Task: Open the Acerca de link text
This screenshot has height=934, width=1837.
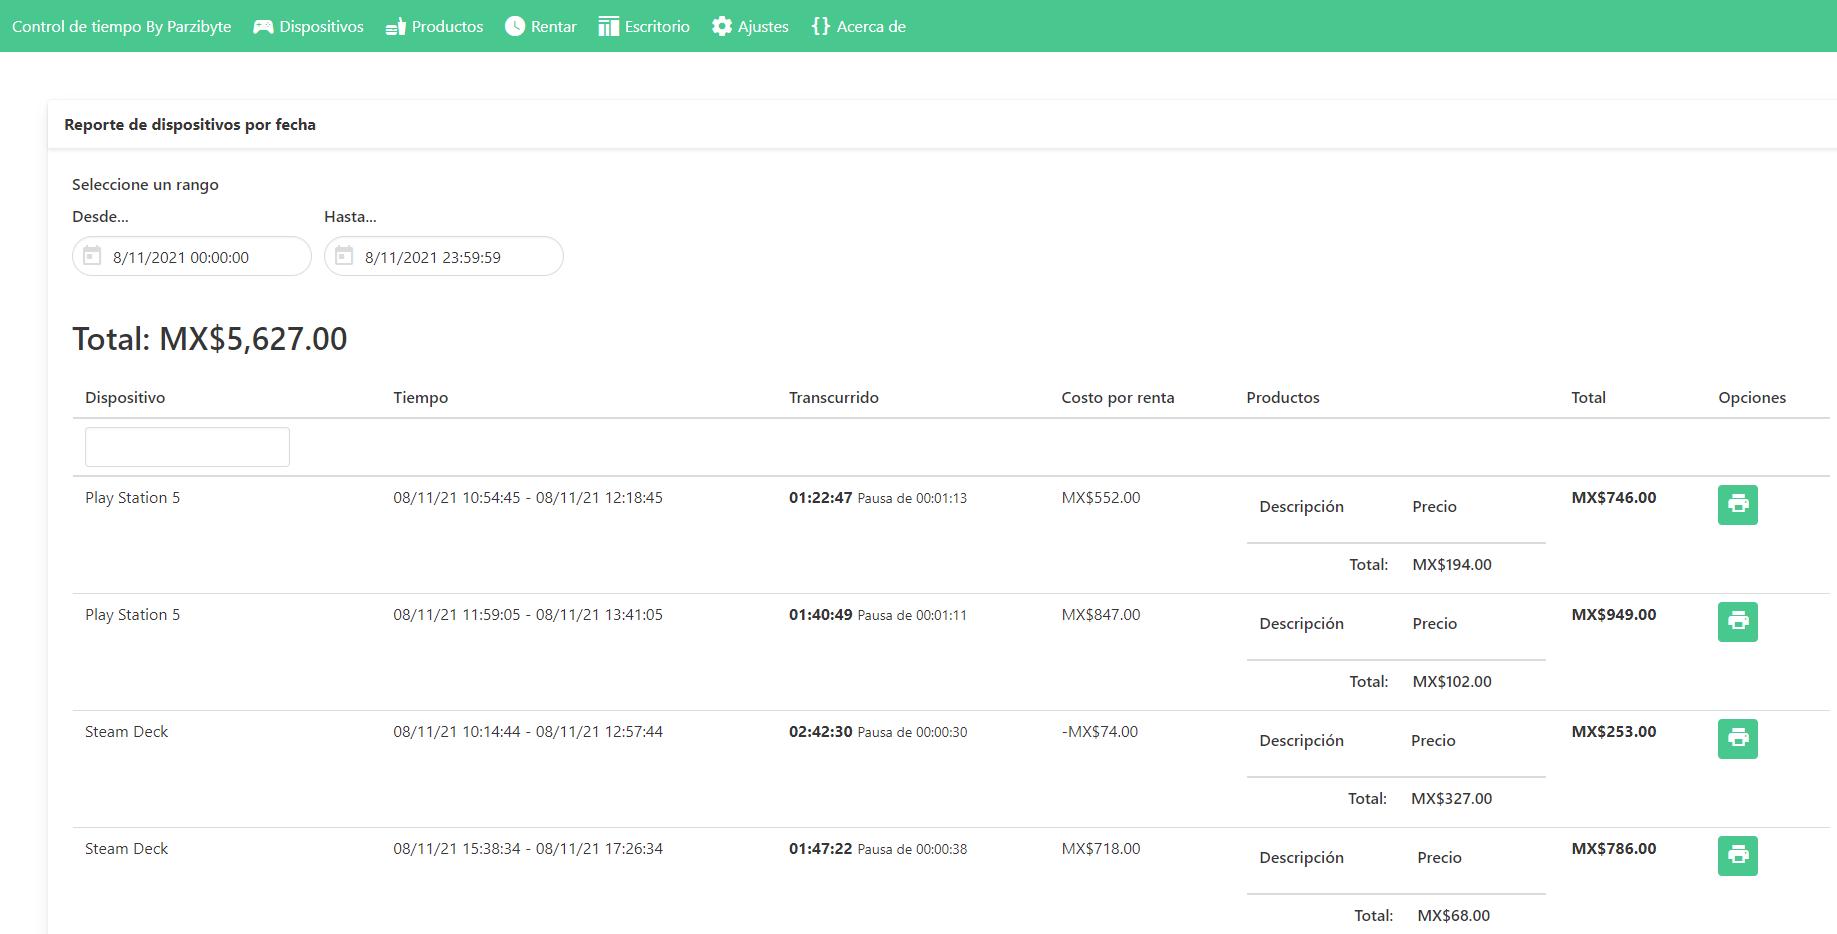Action: pyautogui.click(x=870, y=27)
